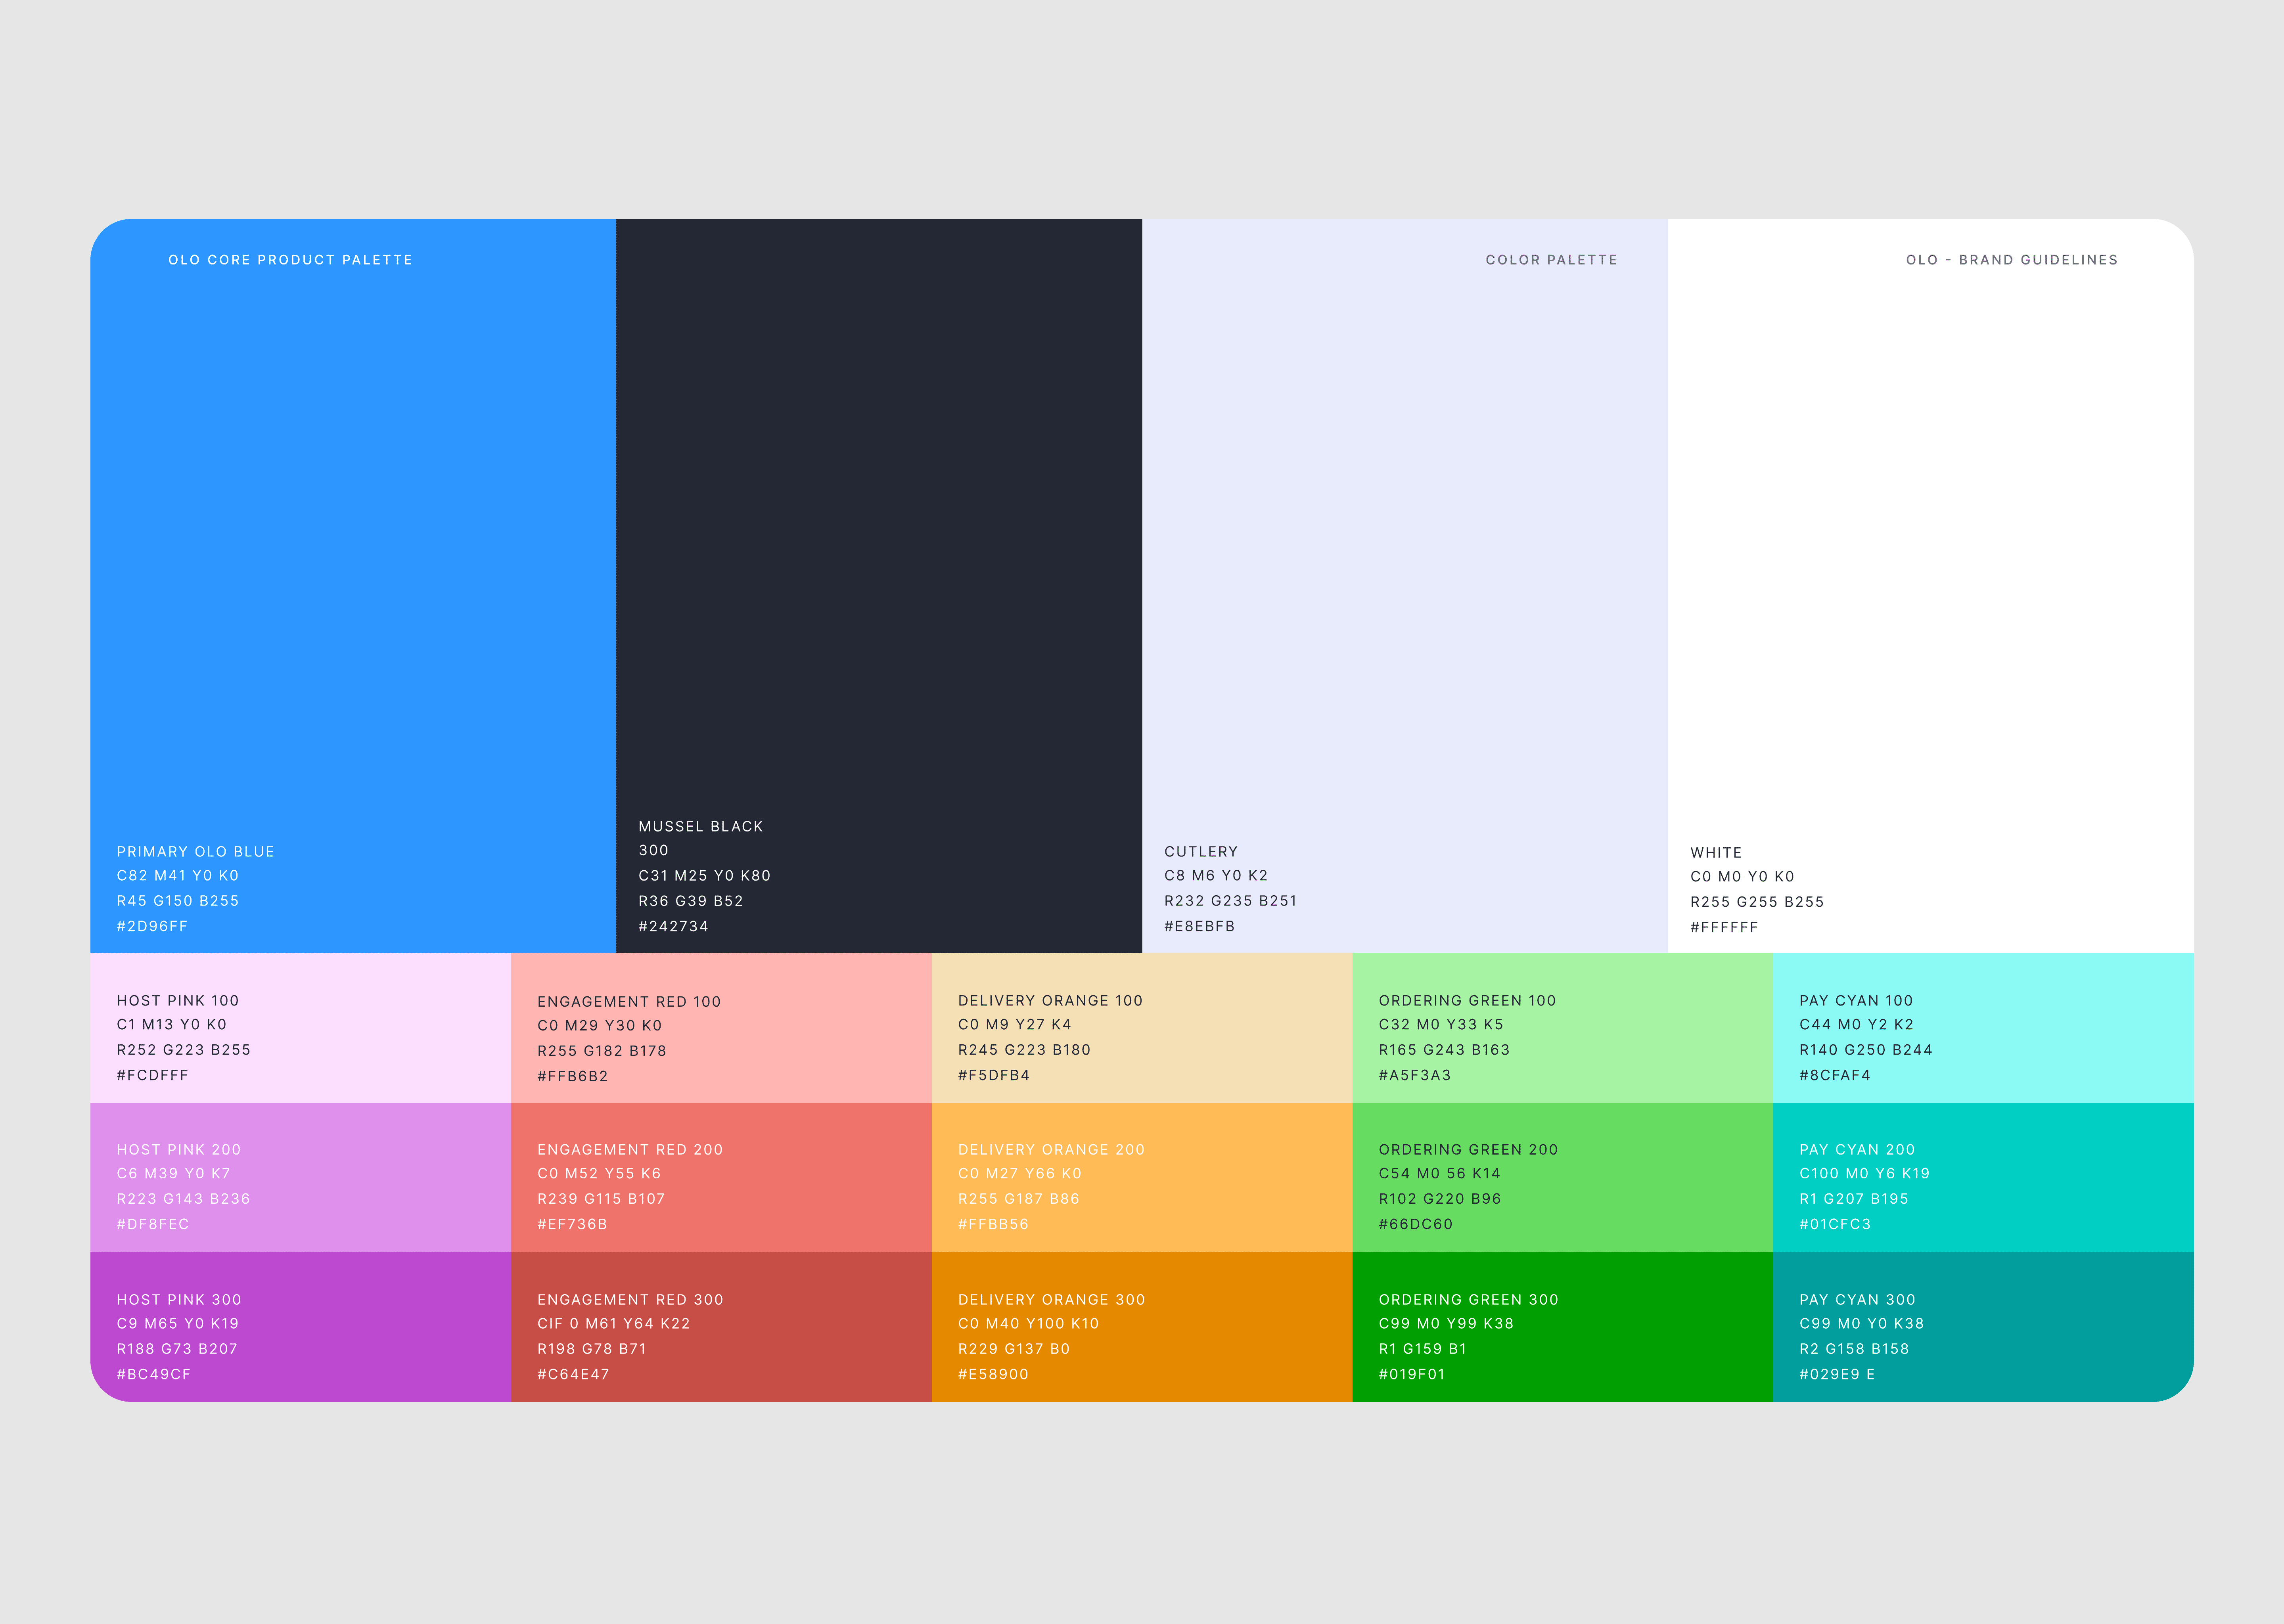Click the #E8EBFB hex value label
The height and width of the screenshot is (1624, 2284).
point(1199,926)
